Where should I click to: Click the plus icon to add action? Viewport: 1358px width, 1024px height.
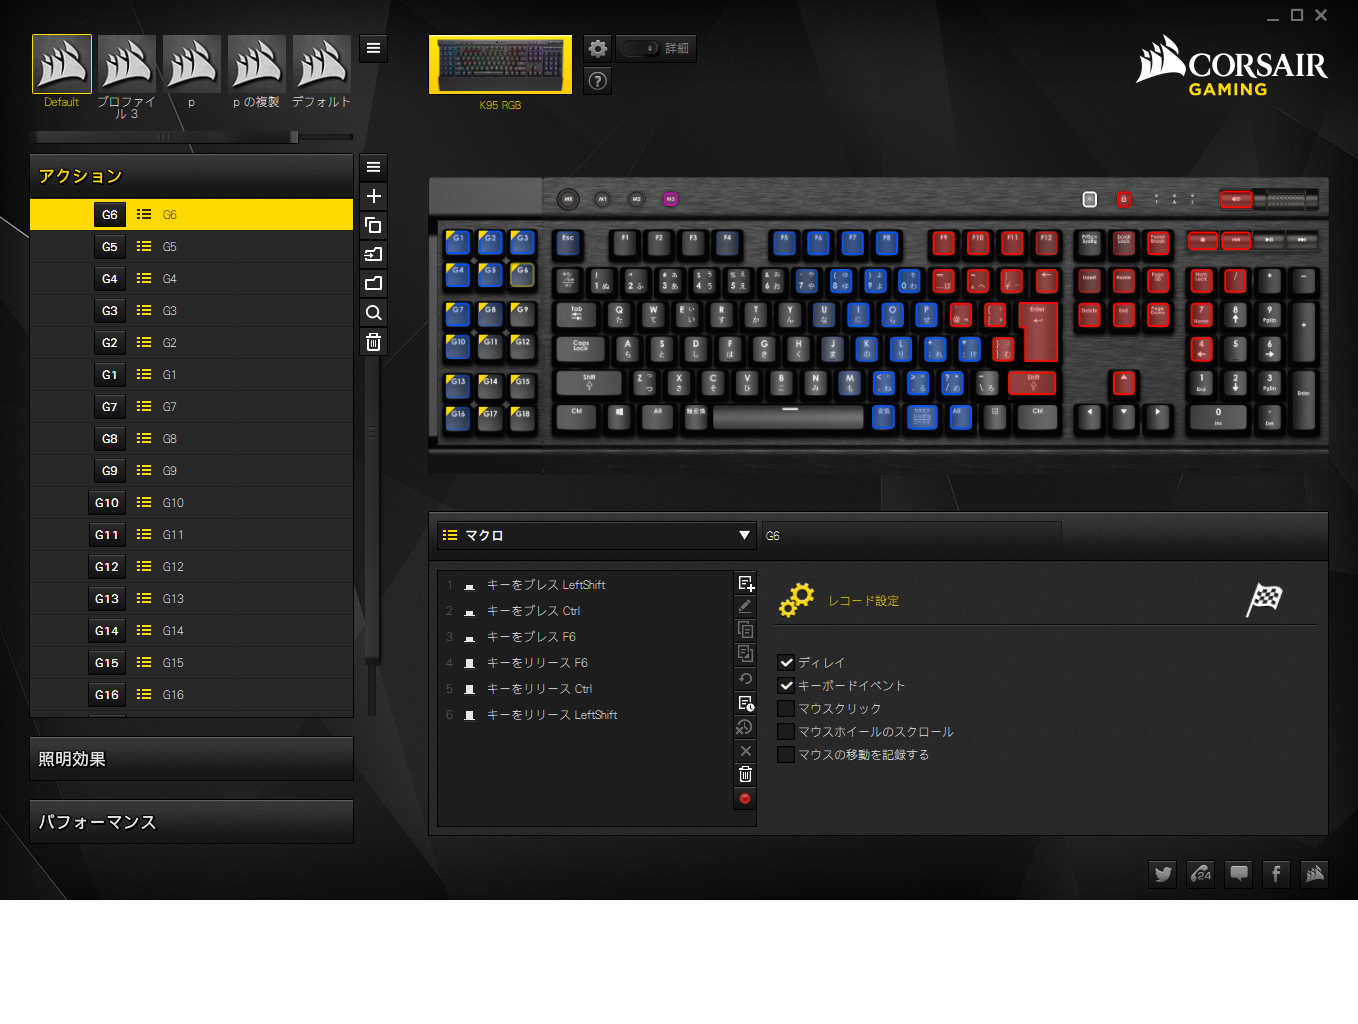373,196
